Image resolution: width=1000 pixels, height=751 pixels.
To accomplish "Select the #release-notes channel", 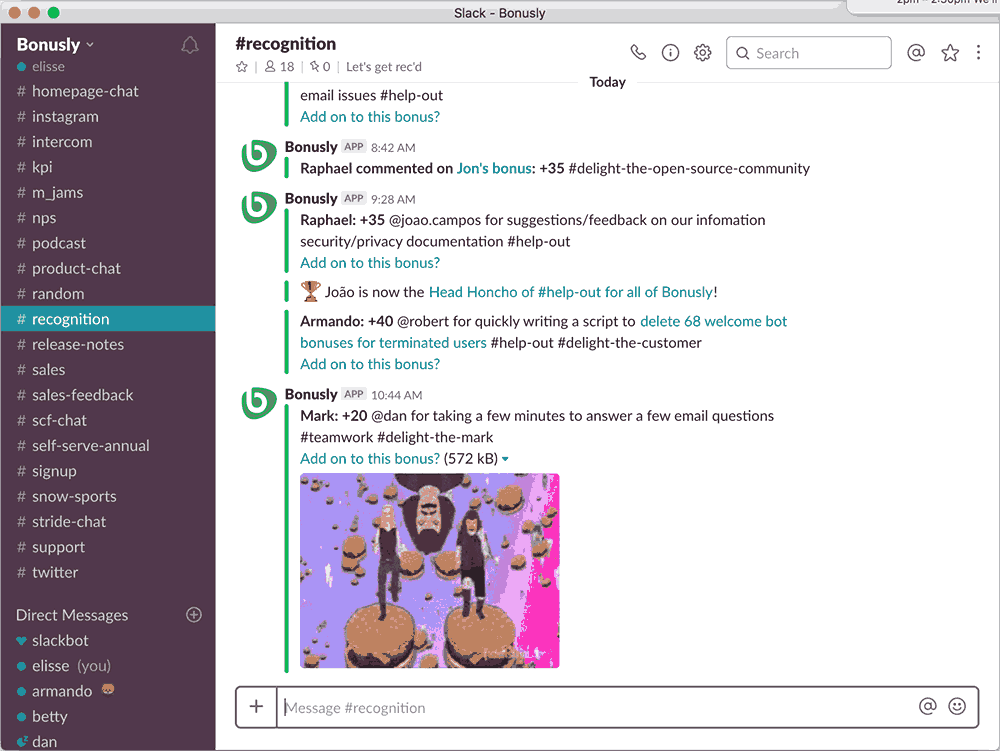I will tap(108, 344).
